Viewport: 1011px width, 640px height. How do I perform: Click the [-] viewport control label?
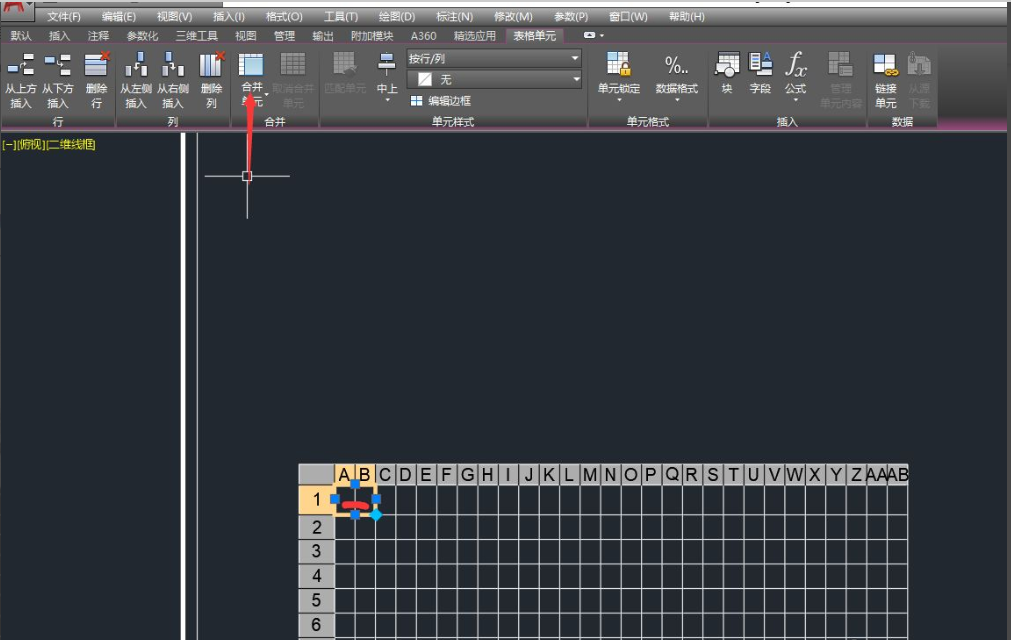pyautogui.click(x=9, y=144)
